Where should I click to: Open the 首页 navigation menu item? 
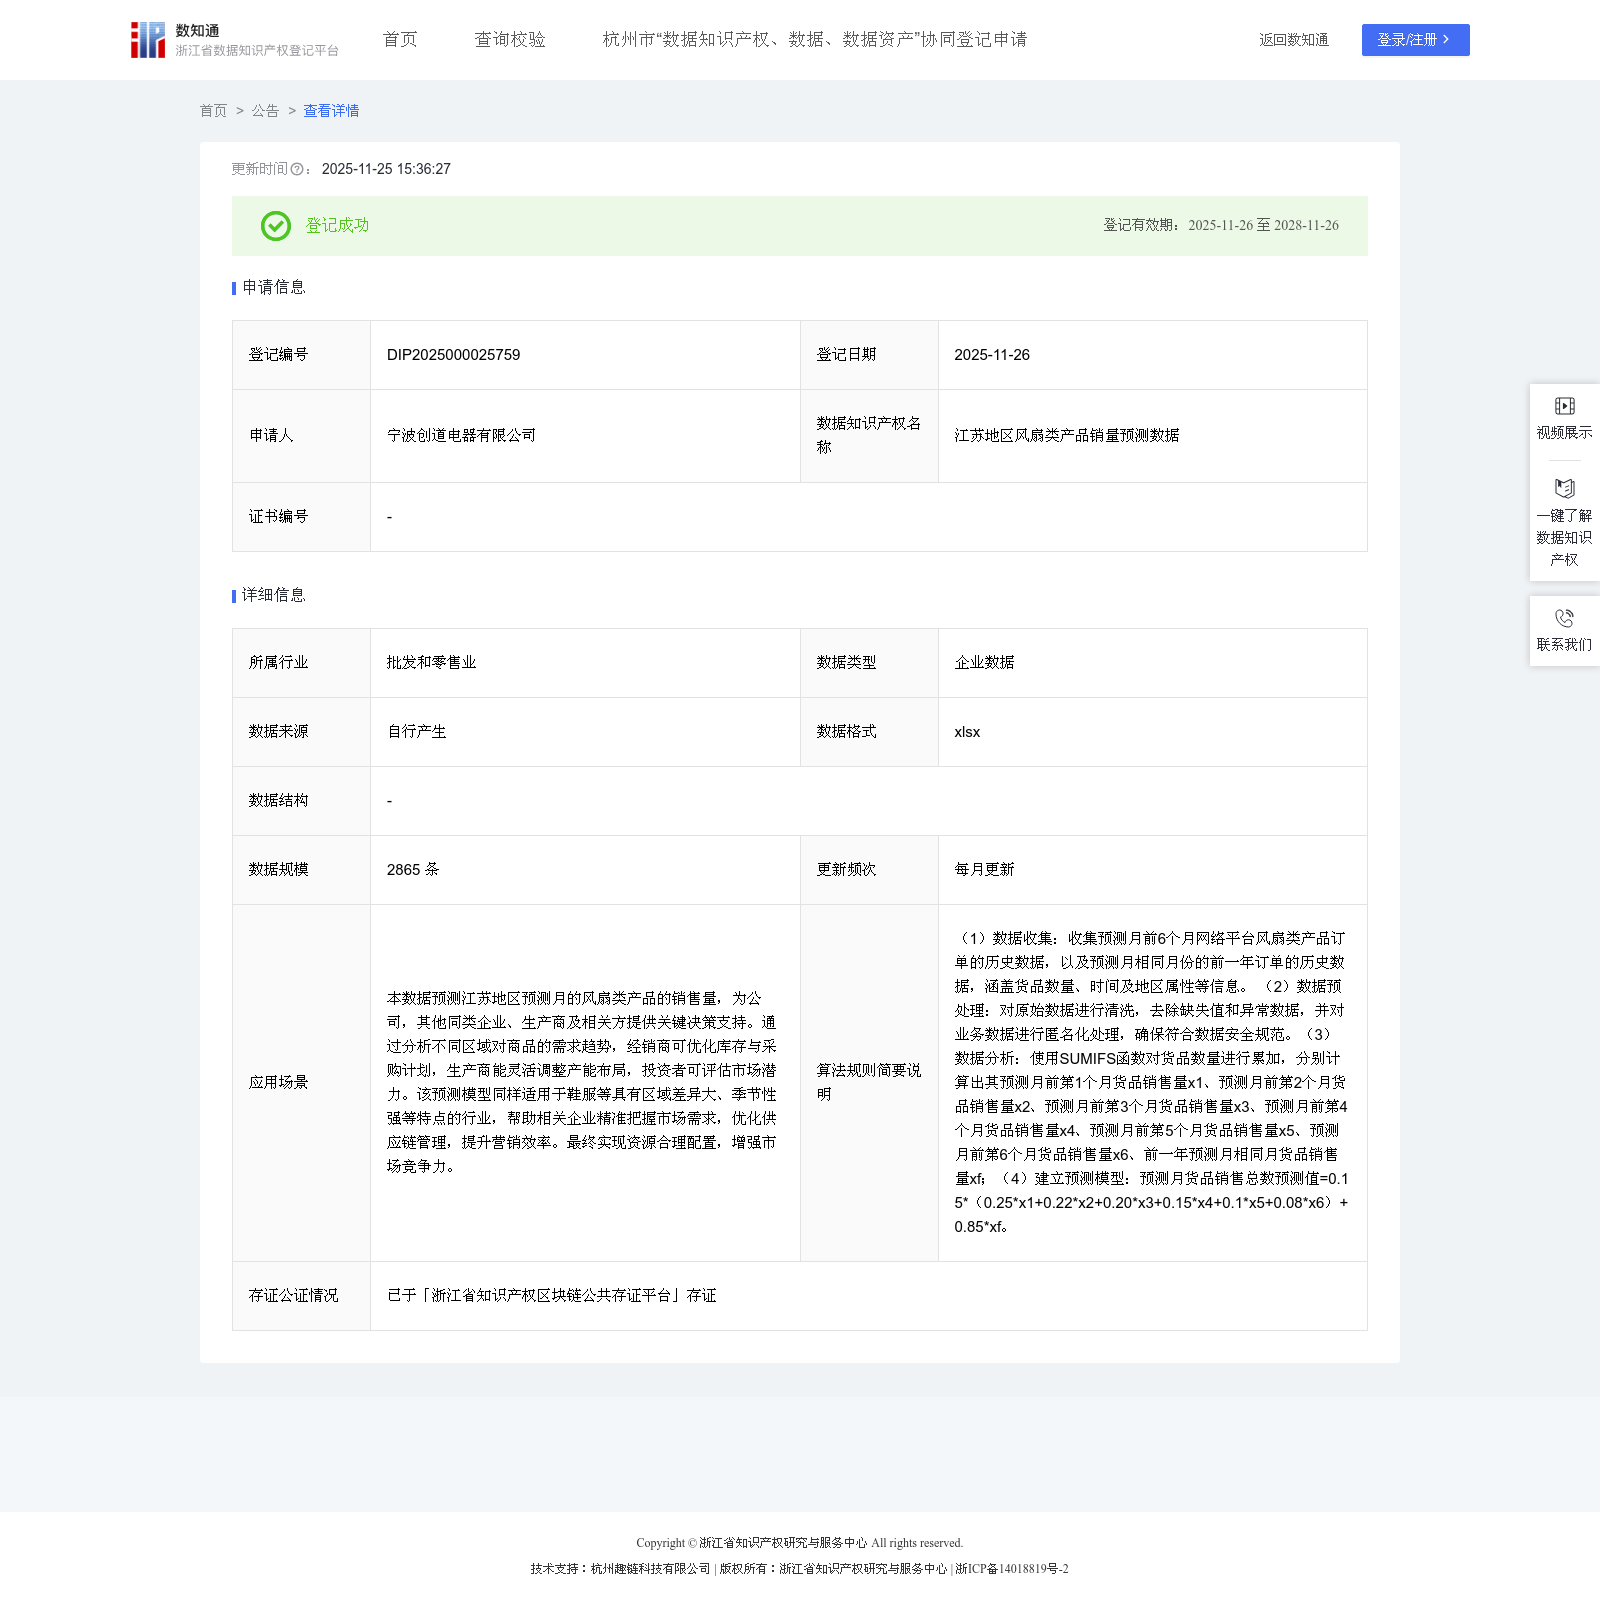[400, 40]
